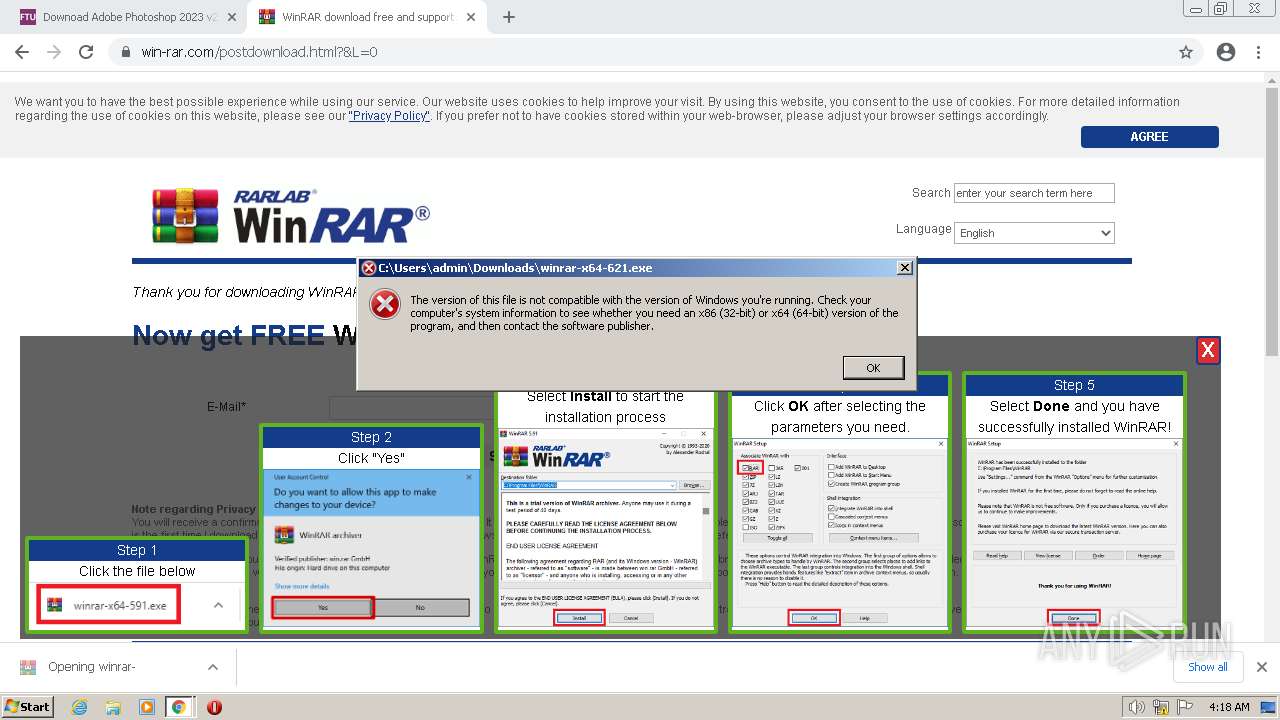
Task: Expand options for the Opening winrar- download
Action: 212,667
